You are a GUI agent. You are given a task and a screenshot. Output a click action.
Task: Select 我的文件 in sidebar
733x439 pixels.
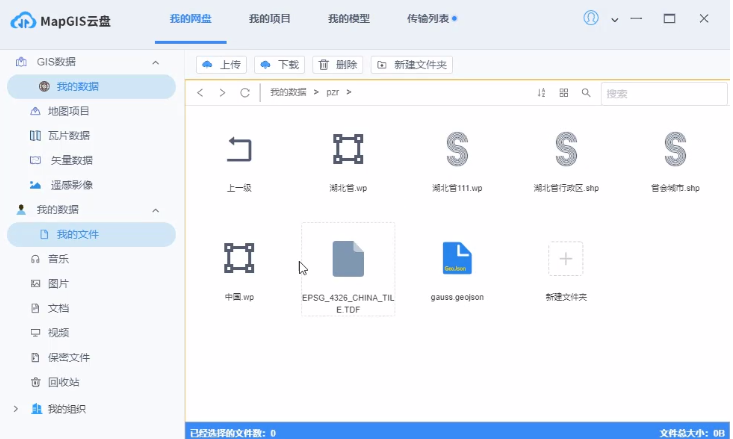click(91, 234)
